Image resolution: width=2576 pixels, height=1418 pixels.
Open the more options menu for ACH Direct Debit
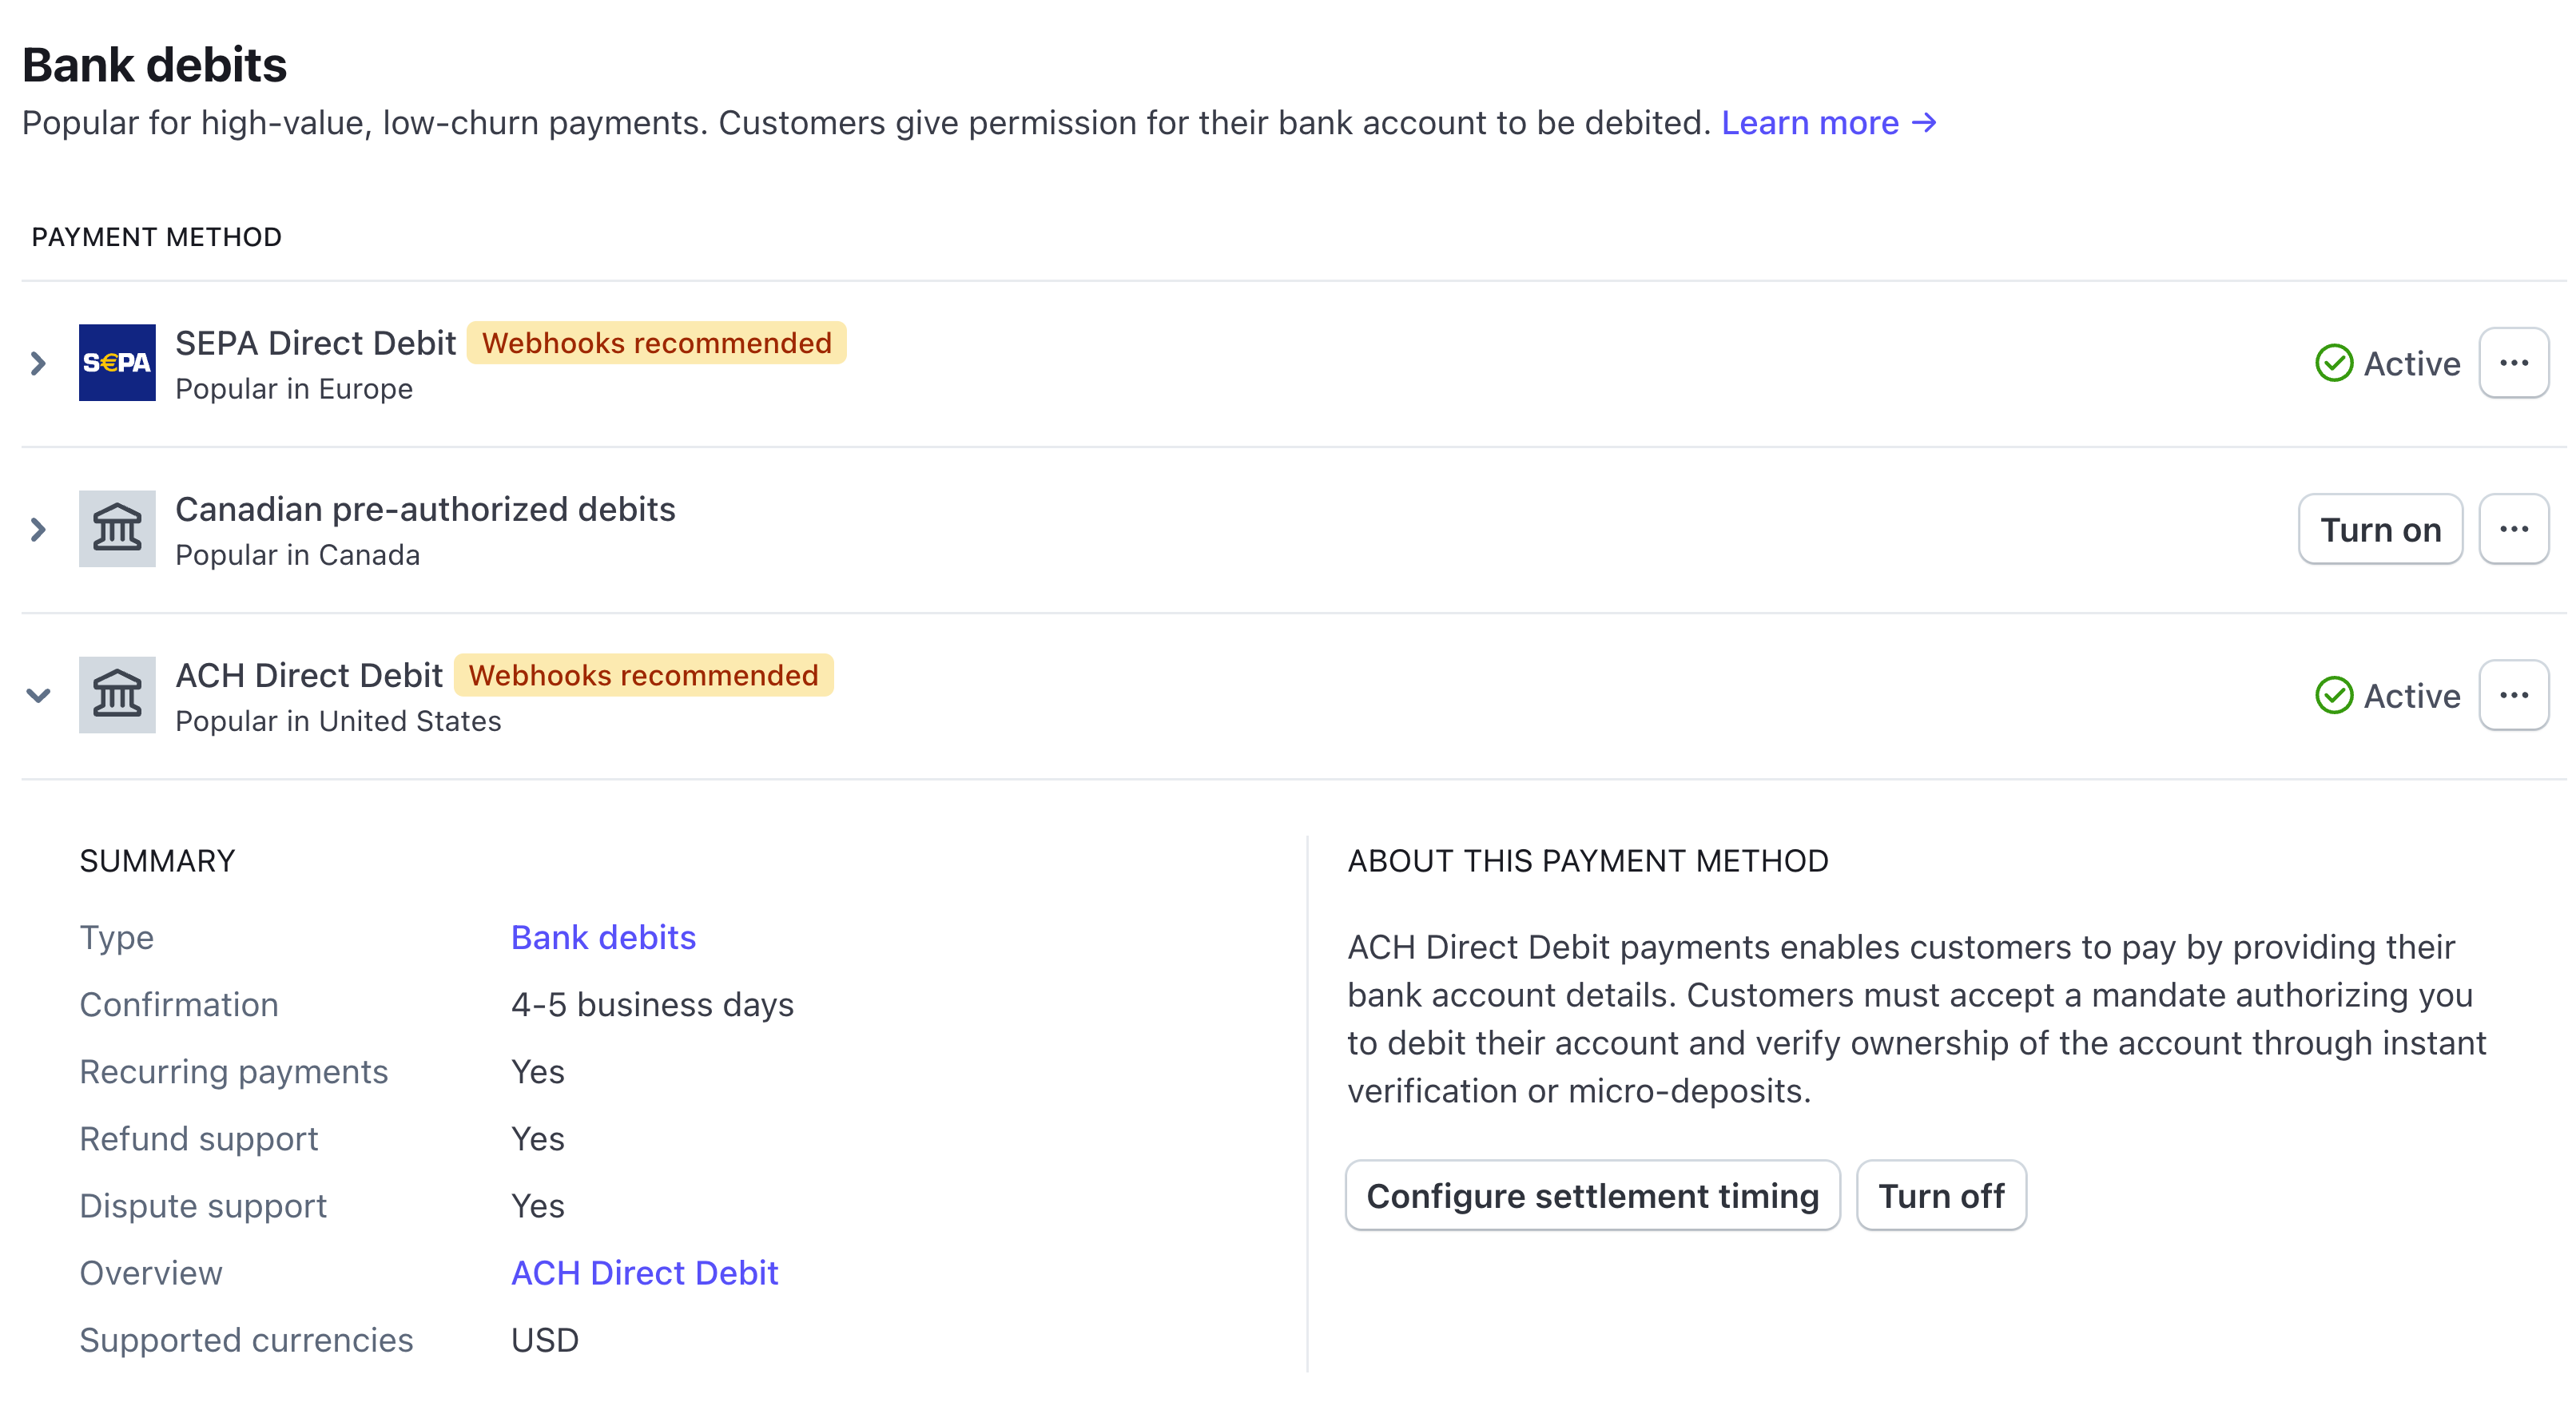[2513, 695]
